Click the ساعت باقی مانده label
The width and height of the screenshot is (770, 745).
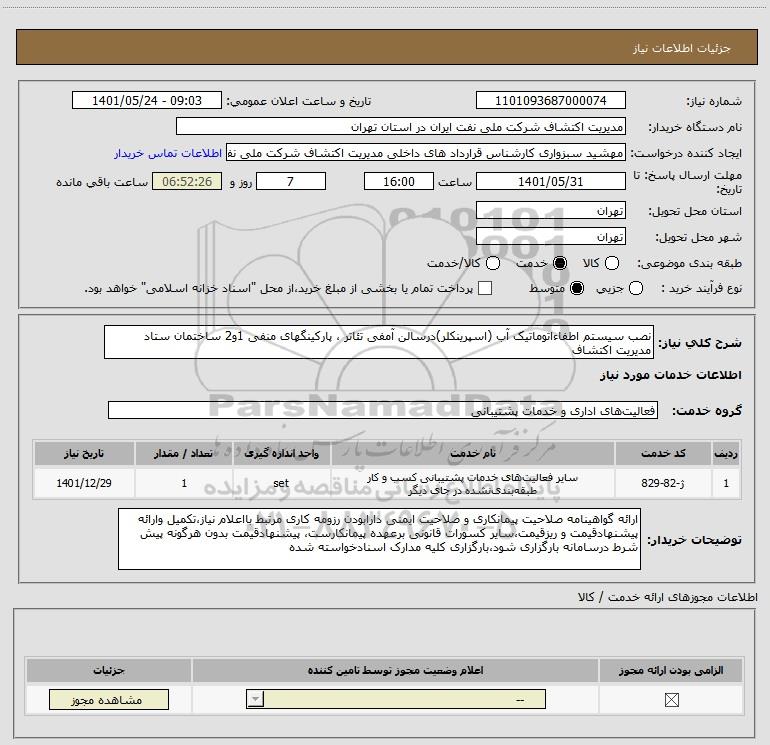pyautogui.click(x=102, y=182)
